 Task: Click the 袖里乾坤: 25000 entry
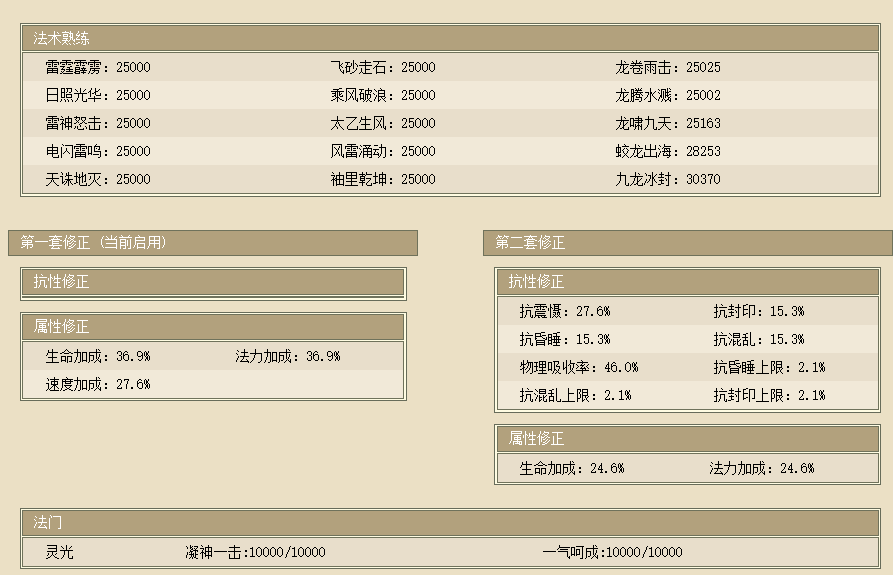pyautogui.click(x=383, y=180)
